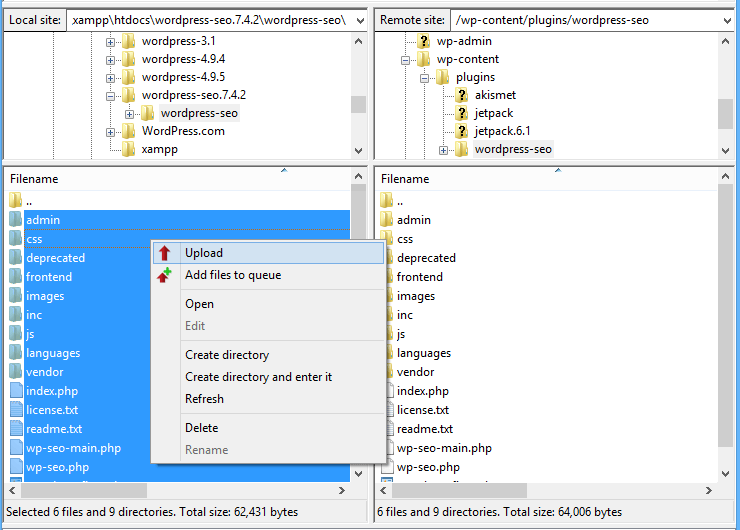This screenshot has height=530, width=740.
Task: Click the local license.txt file icon
Action: coord(16,410)
